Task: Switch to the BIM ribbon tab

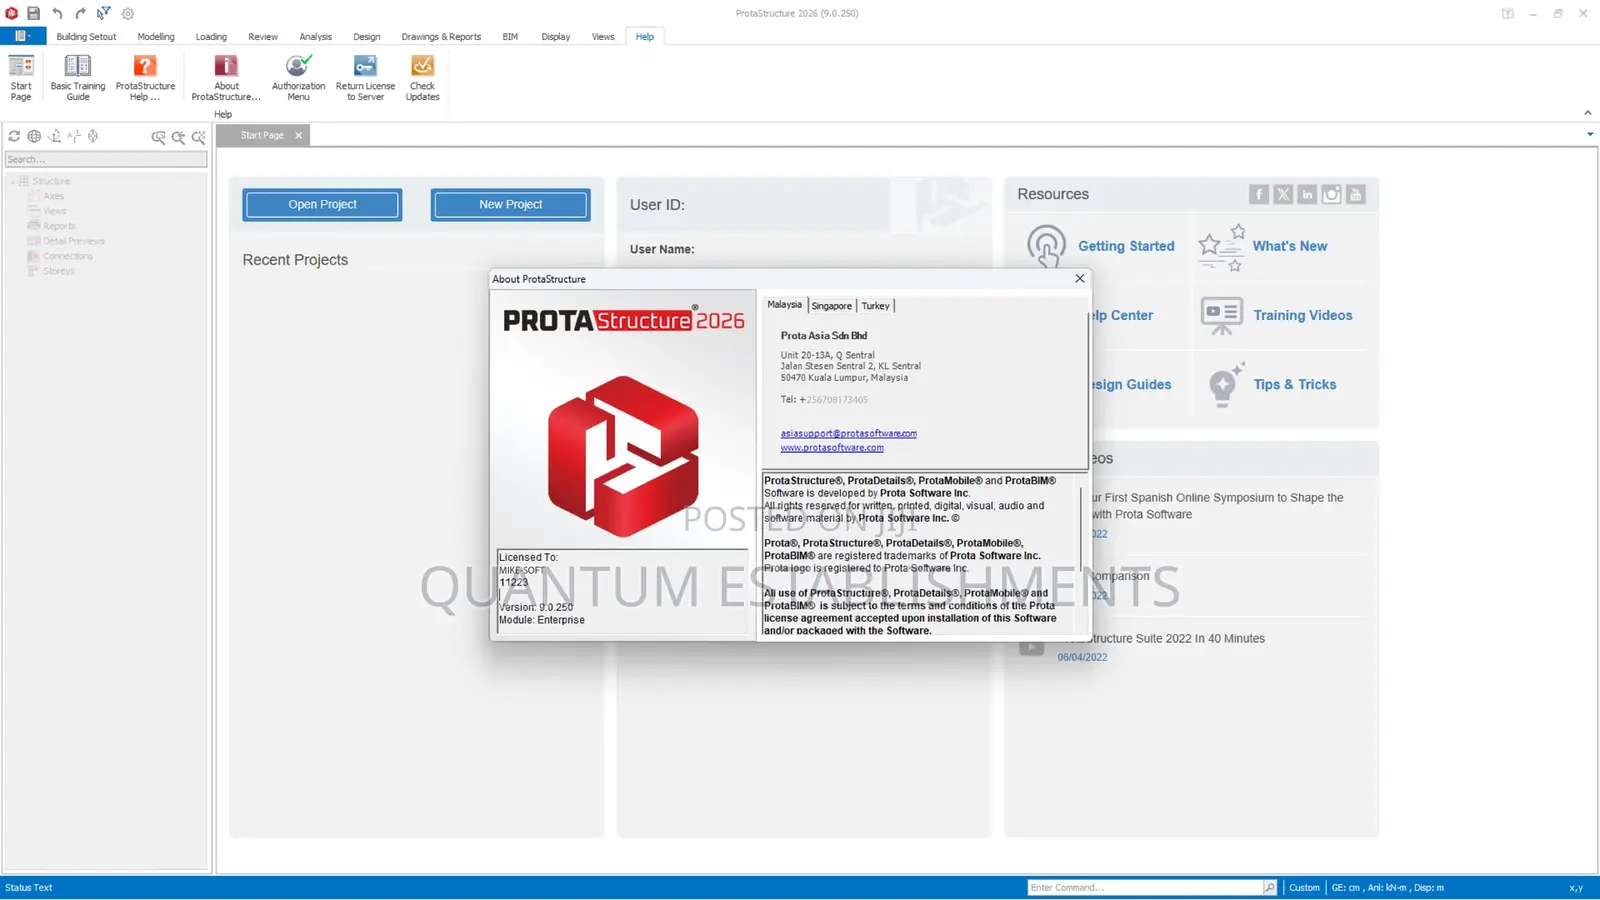Action: 510,36
